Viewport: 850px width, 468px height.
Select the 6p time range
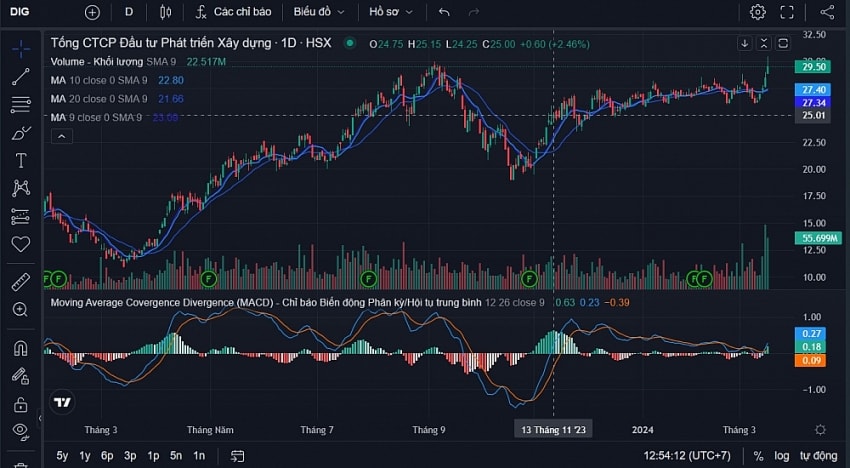pos(107,456)
